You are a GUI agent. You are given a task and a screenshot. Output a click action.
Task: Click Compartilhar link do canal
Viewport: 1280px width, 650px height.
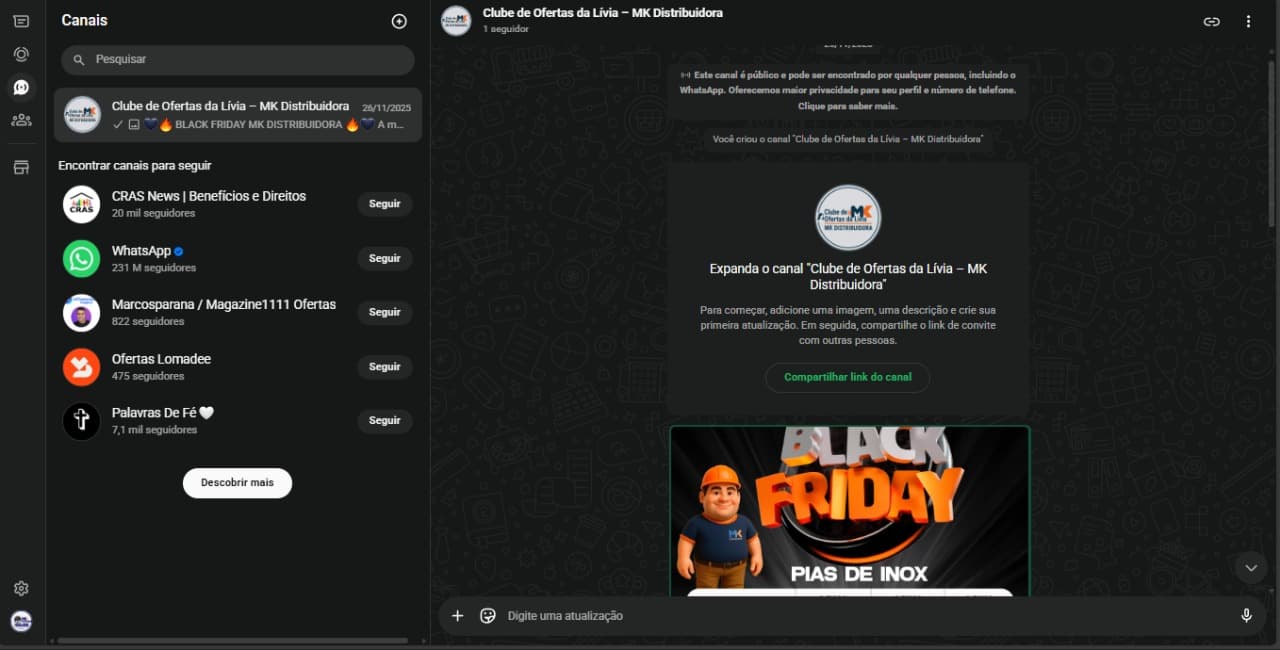[x=847, y=377]
